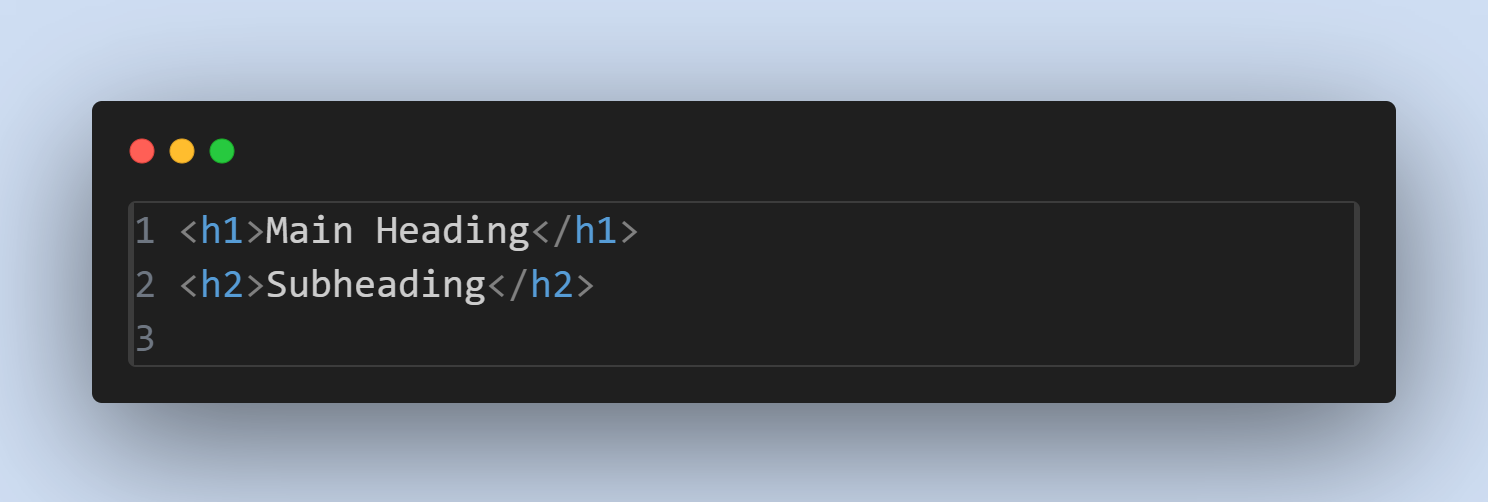Place cursor in the opening h1 tag
The height and width of the screenshot is (502, 1488).
(x=222, y=232)
